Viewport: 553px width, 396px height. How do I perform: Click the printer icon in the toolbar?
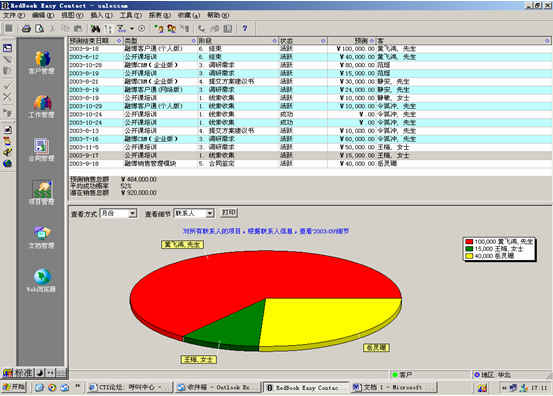click(26, 29)
